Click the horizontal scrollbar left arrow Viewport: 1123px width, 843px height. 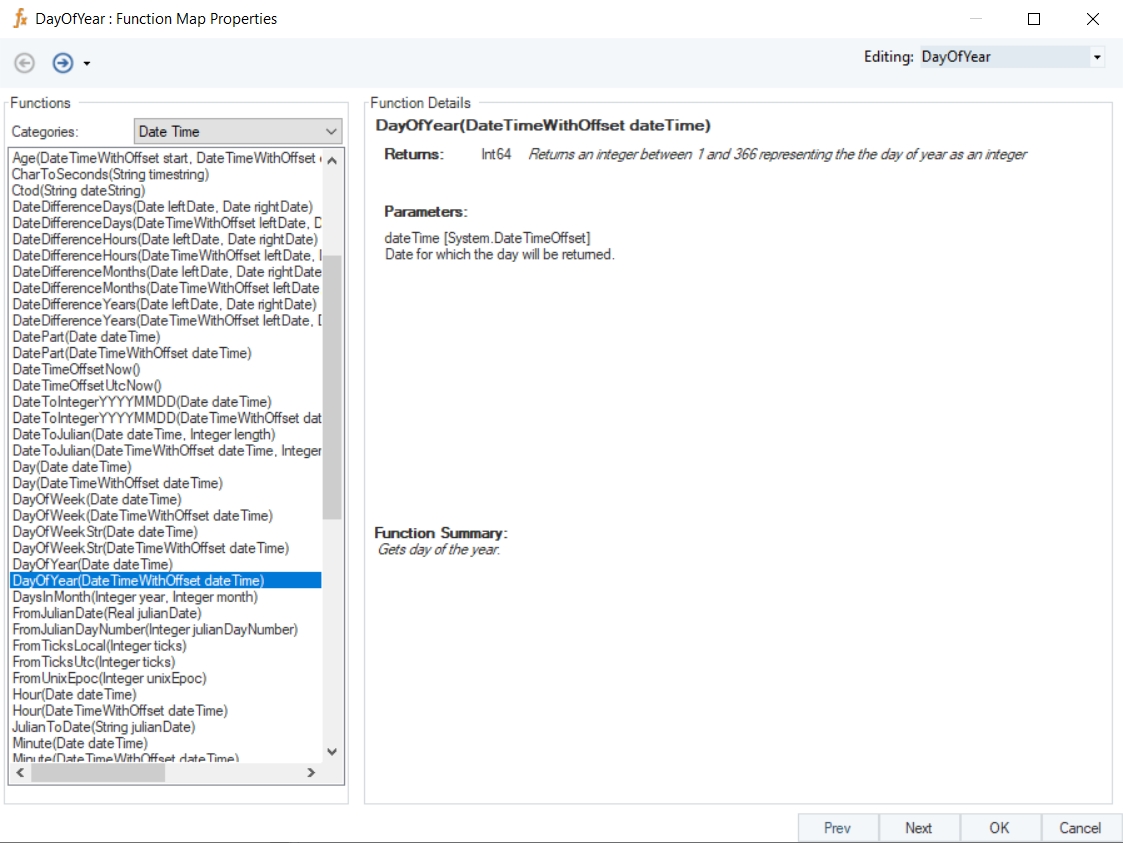(19, 772)
